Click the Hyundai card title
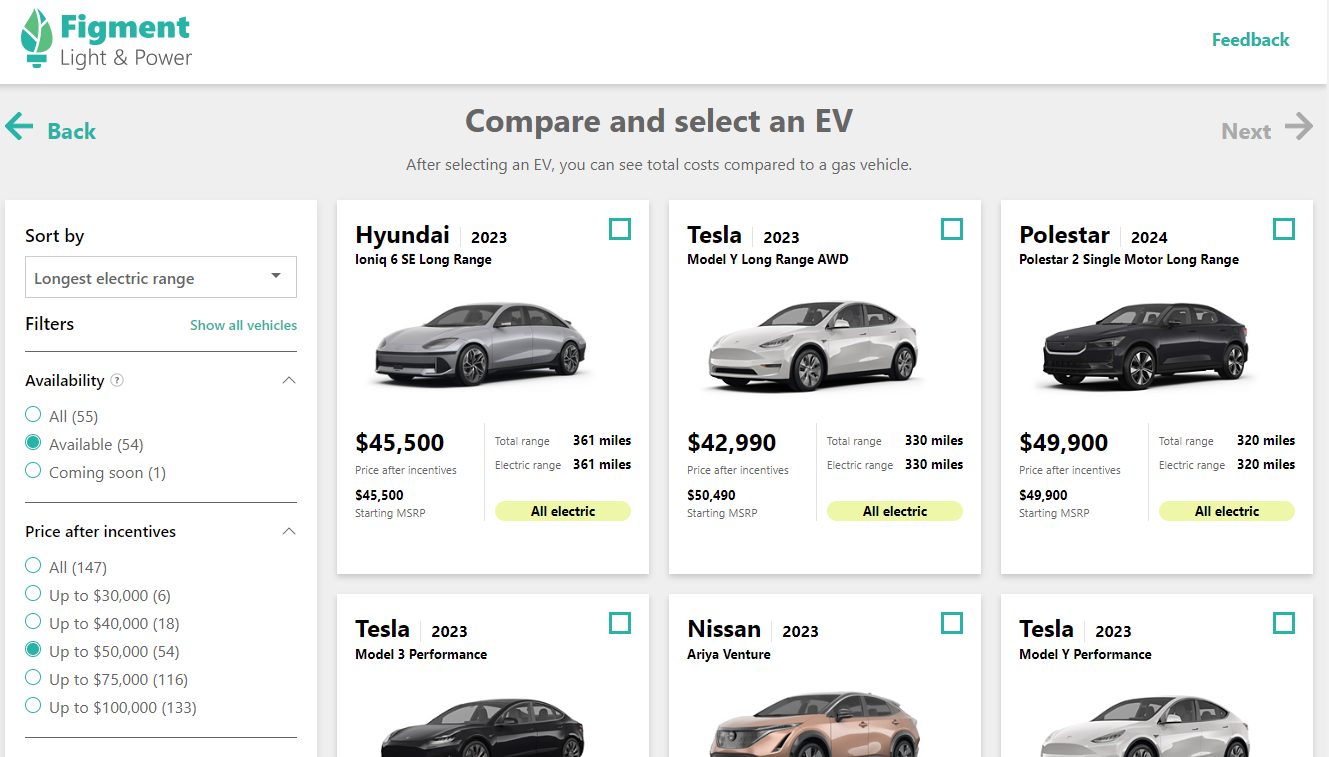Image resolution: width=1329 pixels, height=757 pixels. tap(402, 235)
